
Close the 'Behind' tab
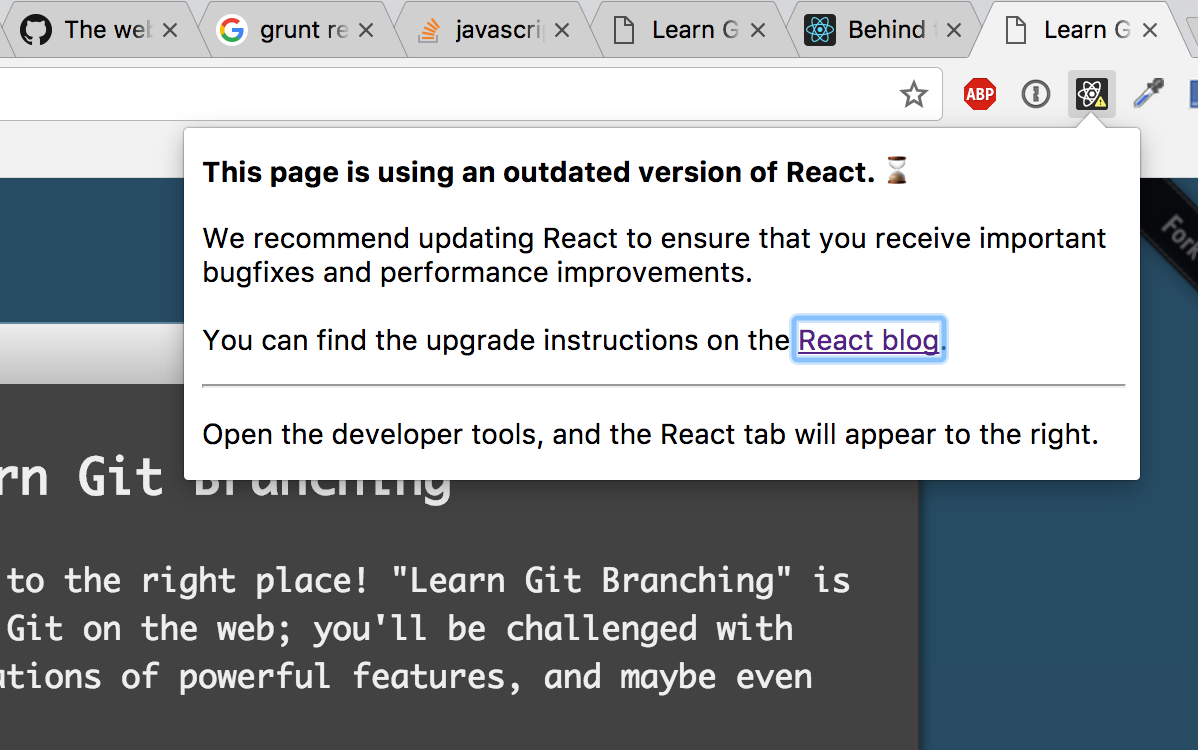tap(954, 30)
